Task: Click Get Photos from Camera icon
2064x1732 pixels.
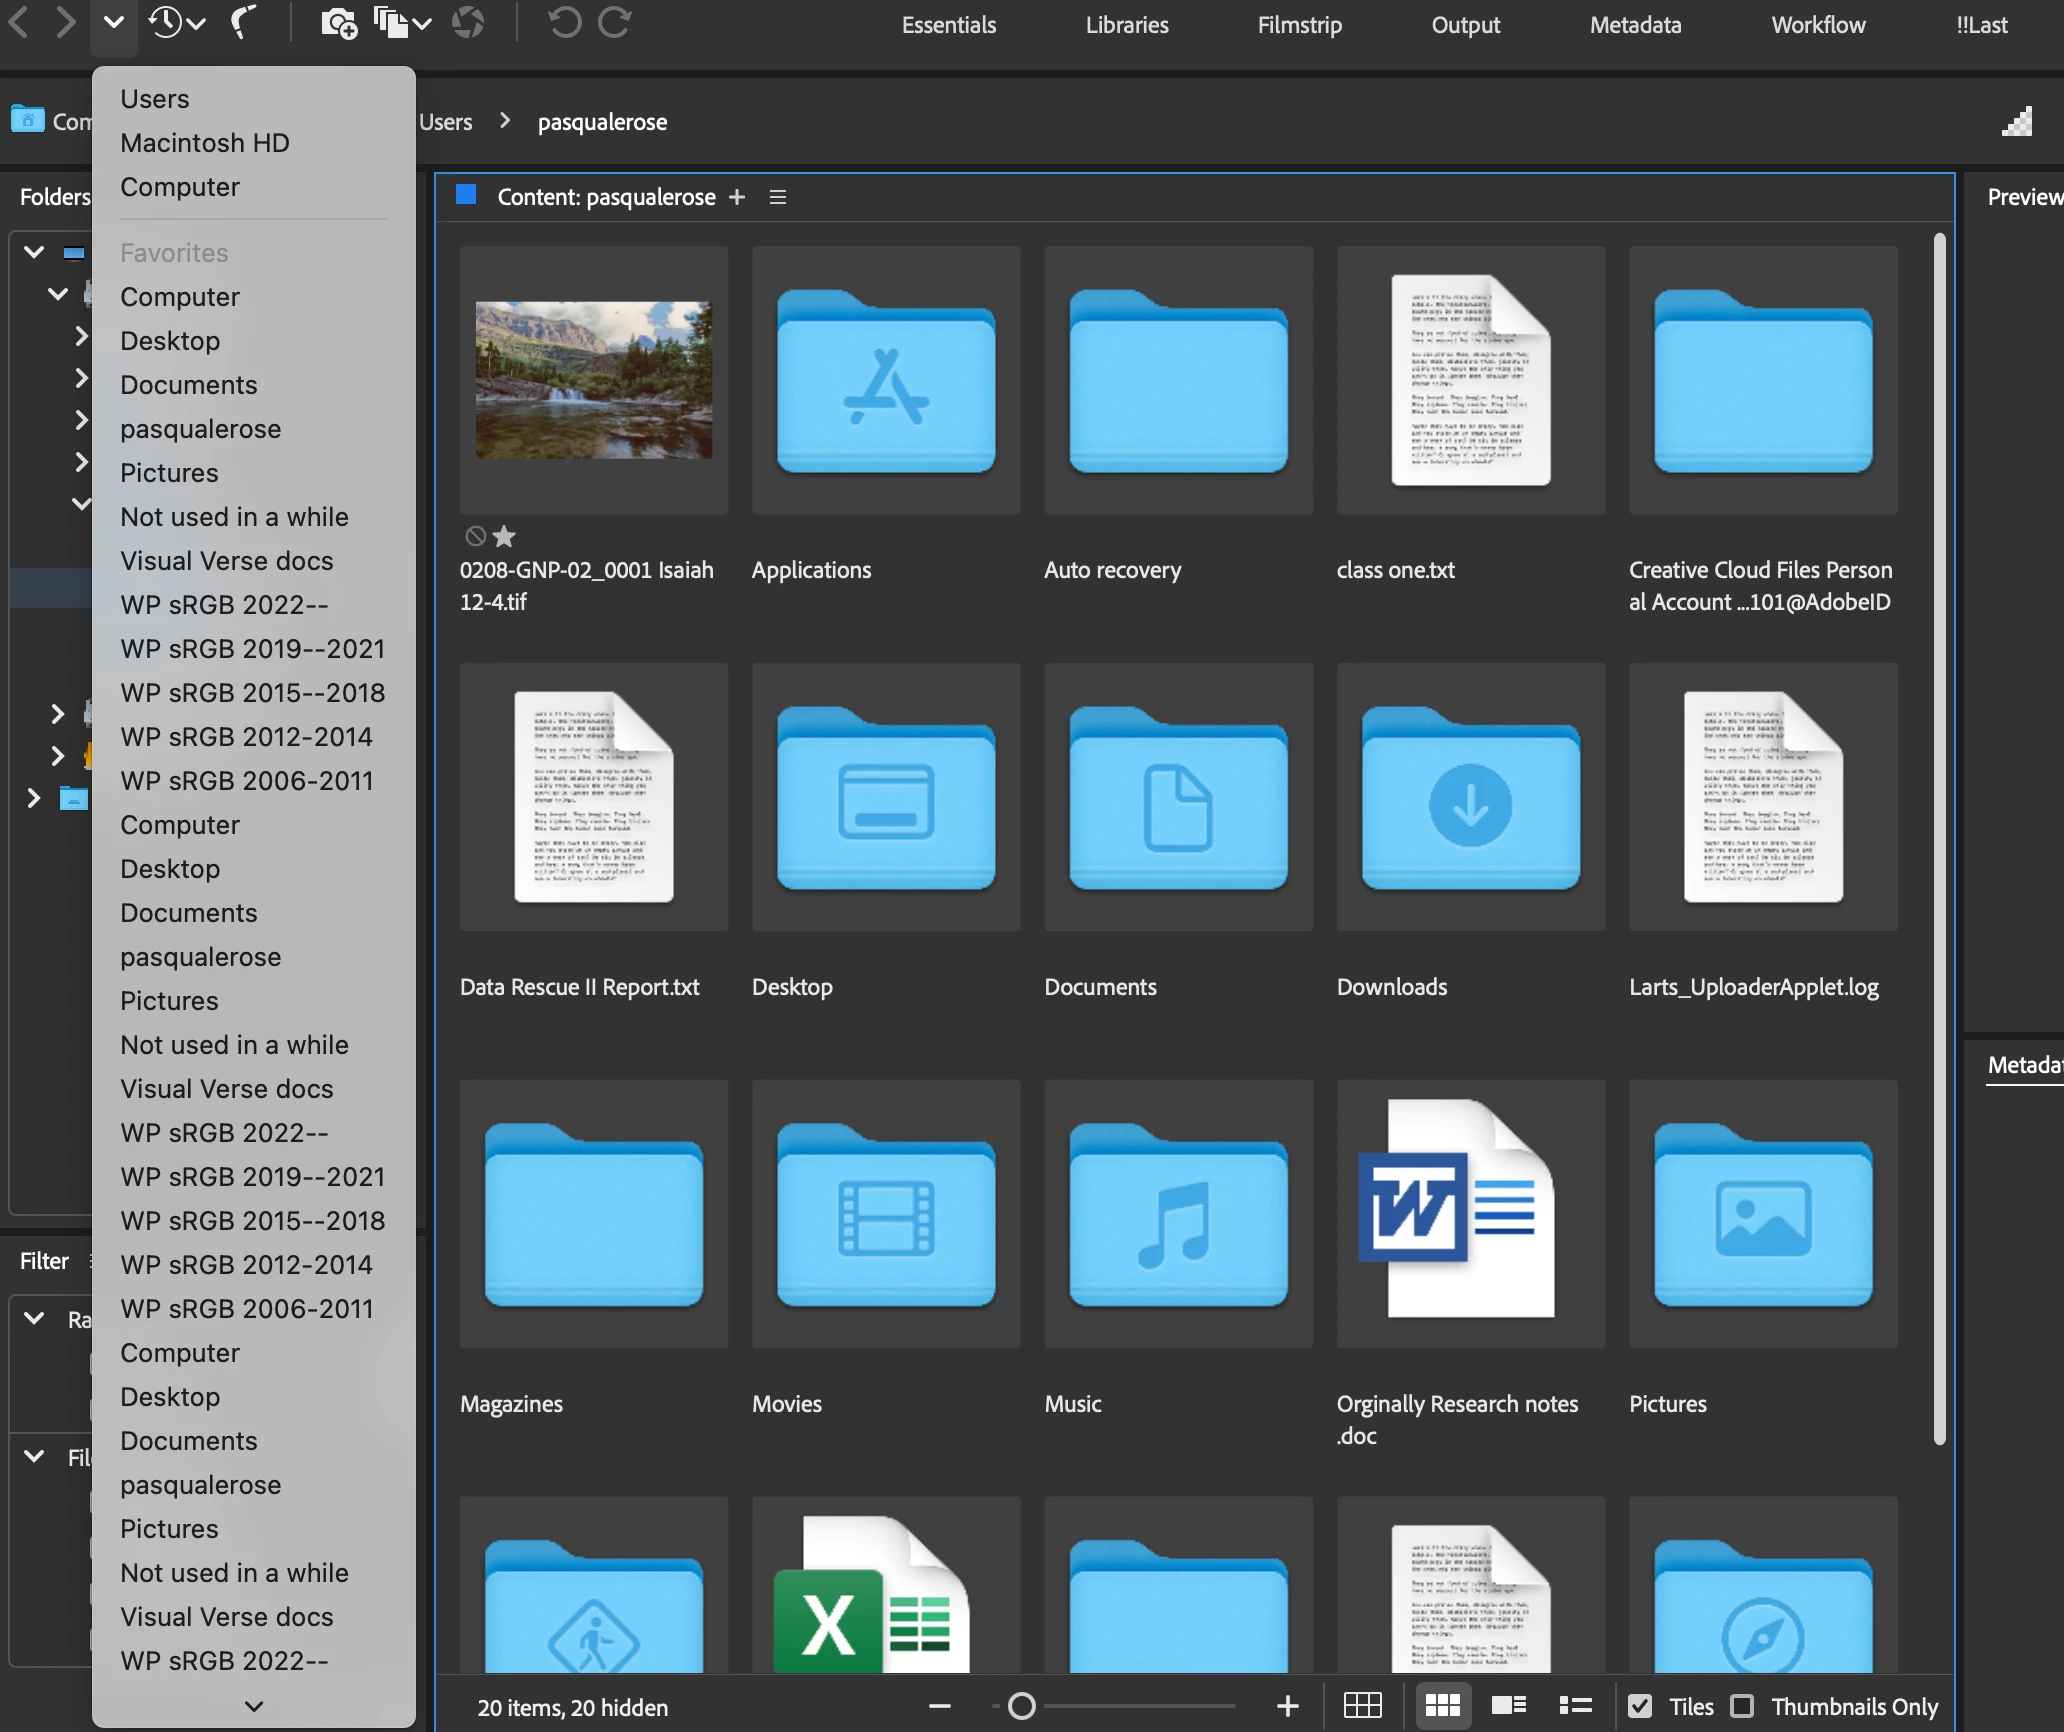Action: [338, 22]
